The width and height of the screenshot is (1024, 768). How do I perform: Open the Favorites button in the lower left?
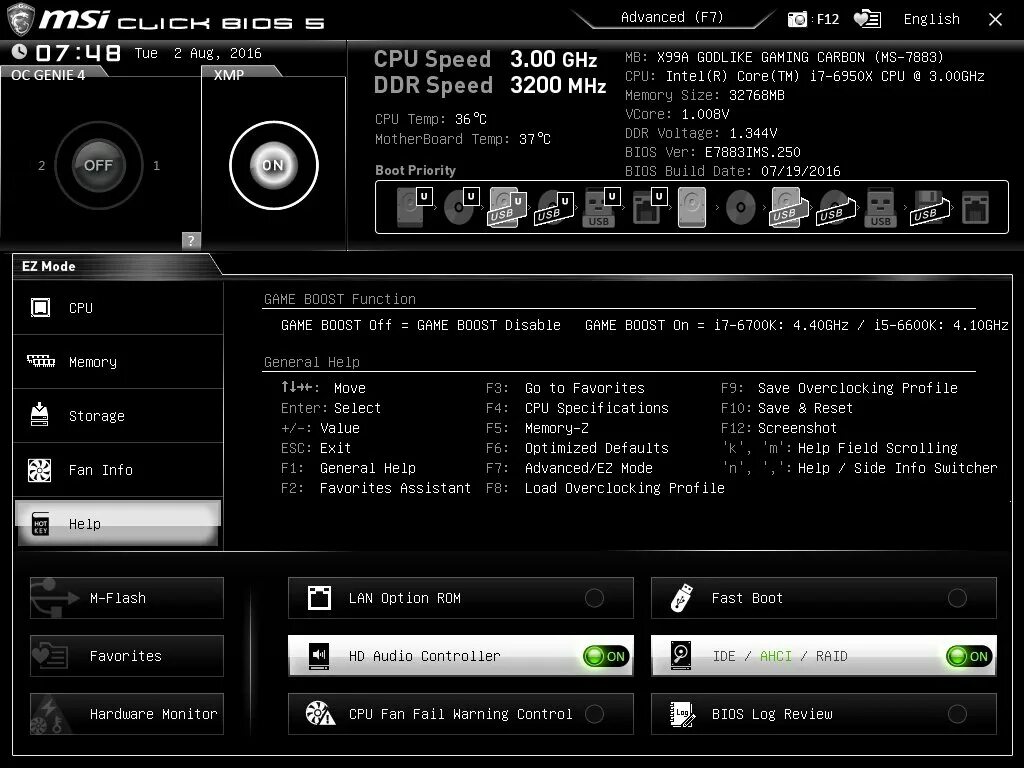click(127, 656)
